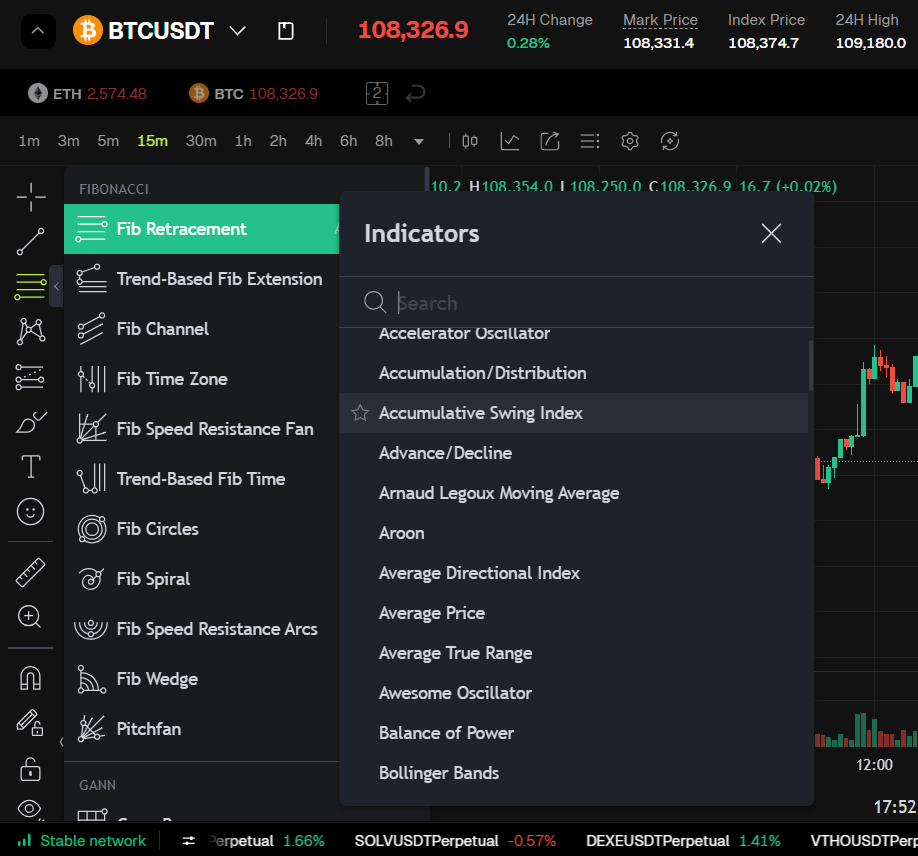
Task: Add Accumulation/Distribution indicator
Action: click(574, 373)
